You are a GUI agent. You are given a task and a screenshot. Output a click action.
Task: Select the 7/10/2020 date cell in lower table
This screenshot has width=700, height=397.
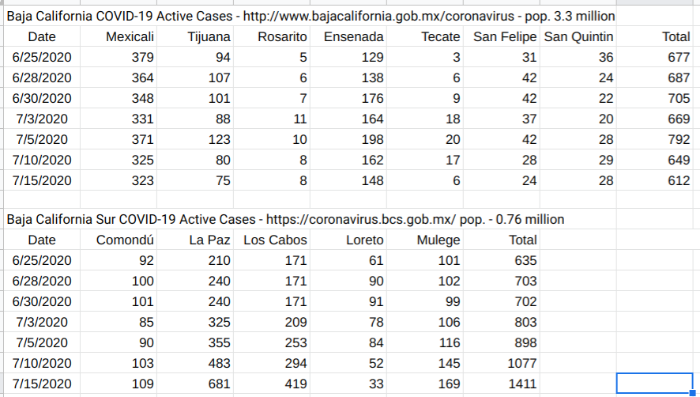(x=42, y=363)
